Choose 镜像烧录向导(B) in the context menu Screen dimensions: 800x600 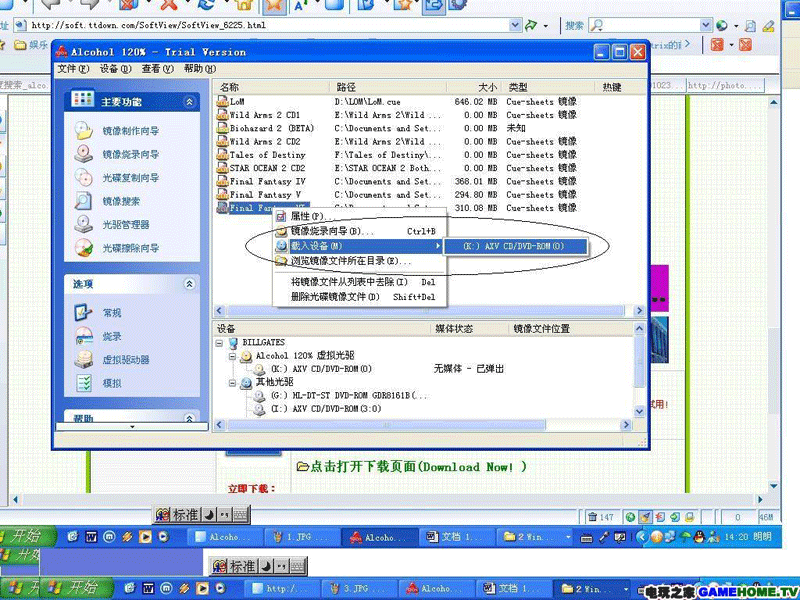tap(360, 231)
